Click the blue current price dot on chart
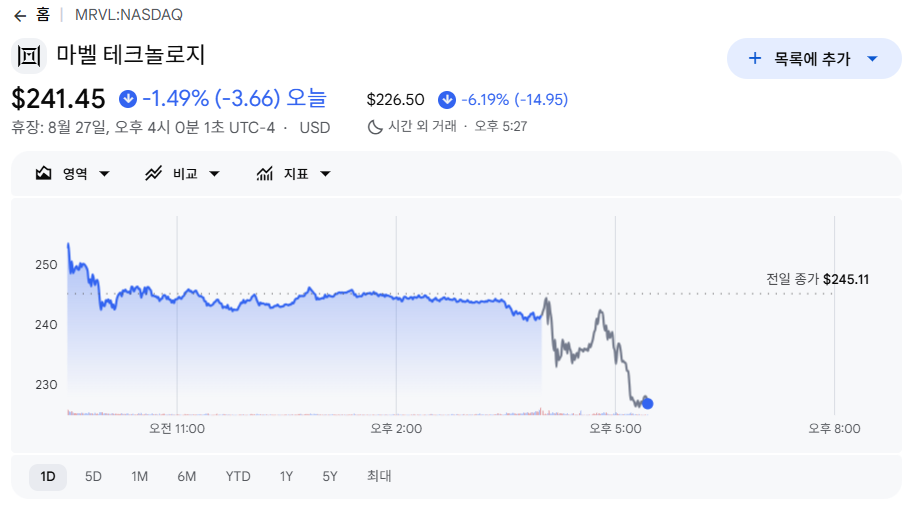Viewport: 916px width, 510px height. tap(647, 403)
